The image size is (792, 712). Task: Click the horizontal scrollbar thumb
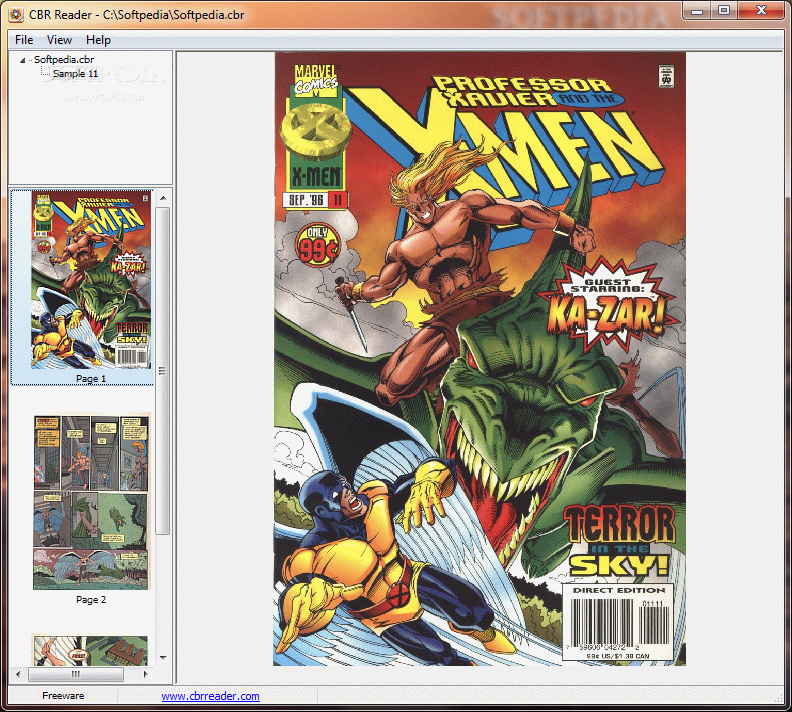click(76, 674)
